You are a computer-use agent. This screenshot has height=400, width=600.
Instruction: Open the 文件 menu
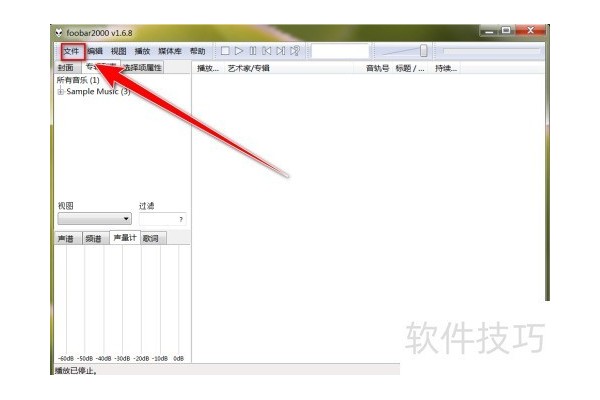72,51
